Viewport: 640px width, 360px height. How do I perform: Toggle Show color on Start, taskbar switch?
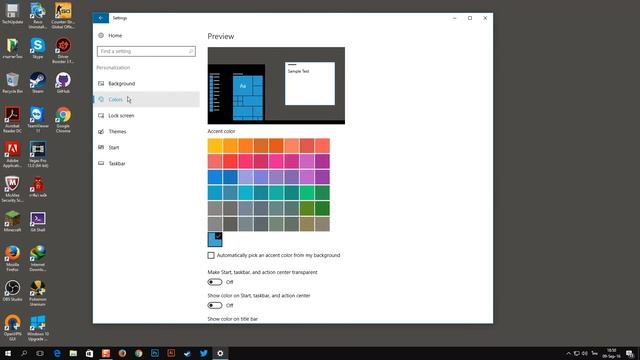[x=215, y=305]
